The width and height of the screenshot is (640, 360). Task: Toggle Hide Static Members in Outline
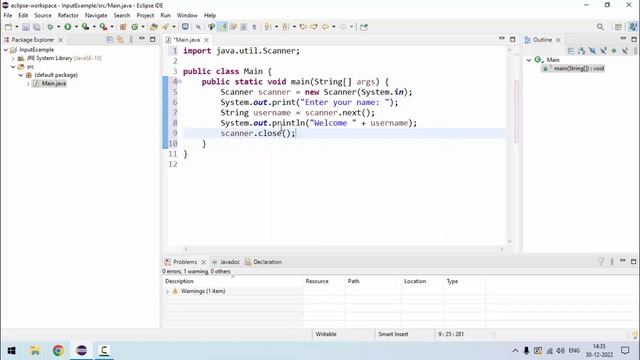[603, 51]
